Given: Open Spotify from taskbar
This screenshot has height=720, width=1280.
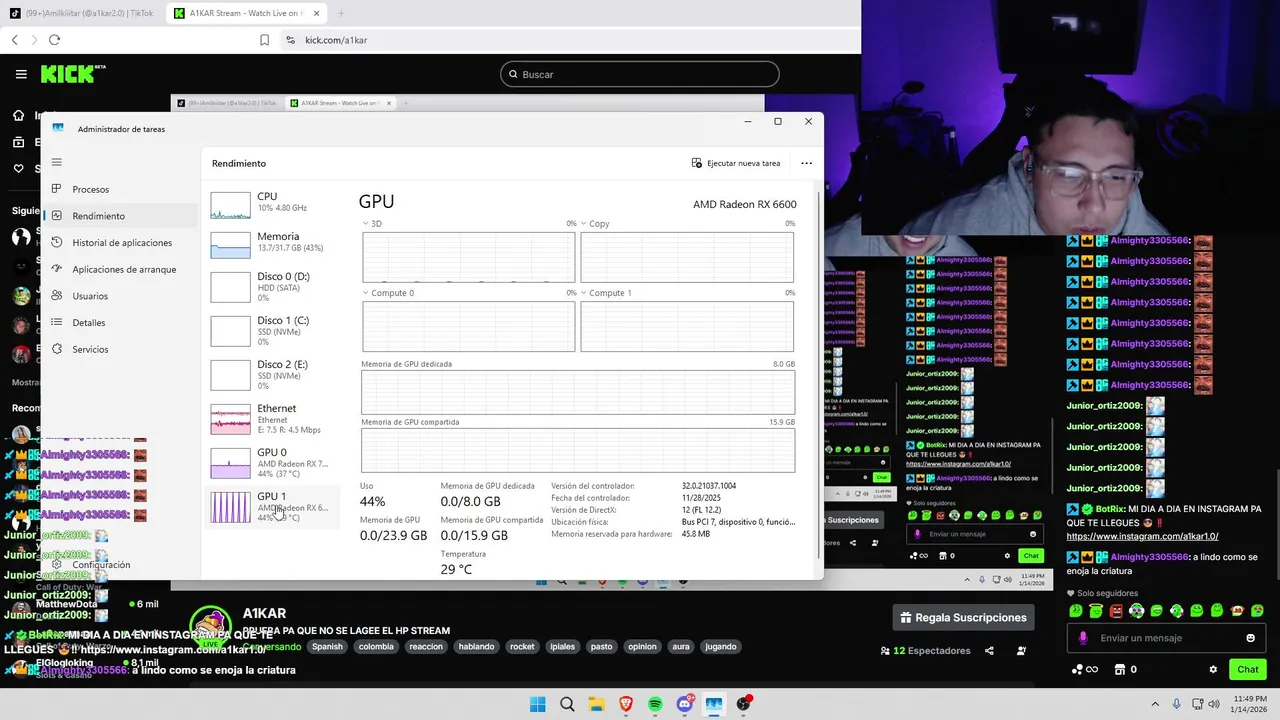Looking at the screenshot, I should click(x=655, y=704).
